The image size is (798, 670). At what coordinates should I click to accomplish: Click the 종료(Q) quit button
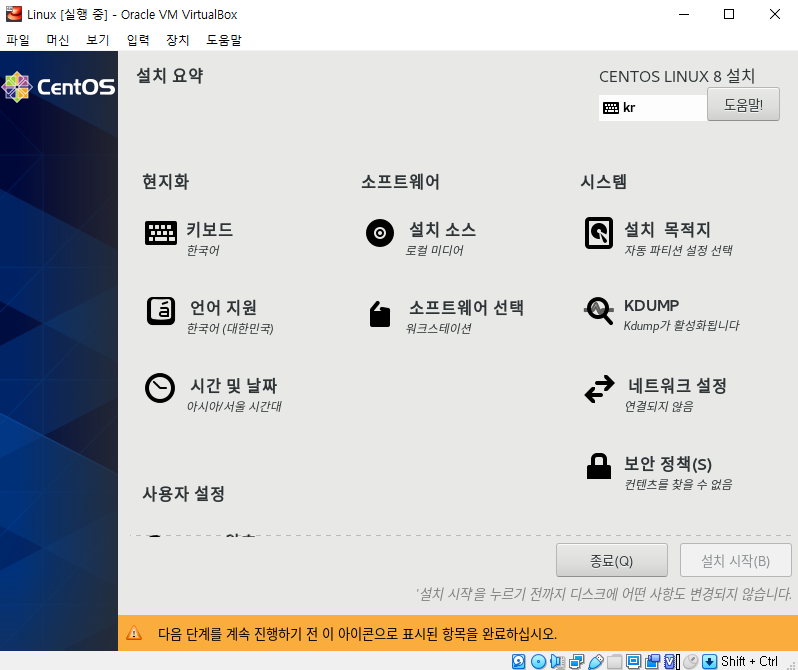[612, 560]
